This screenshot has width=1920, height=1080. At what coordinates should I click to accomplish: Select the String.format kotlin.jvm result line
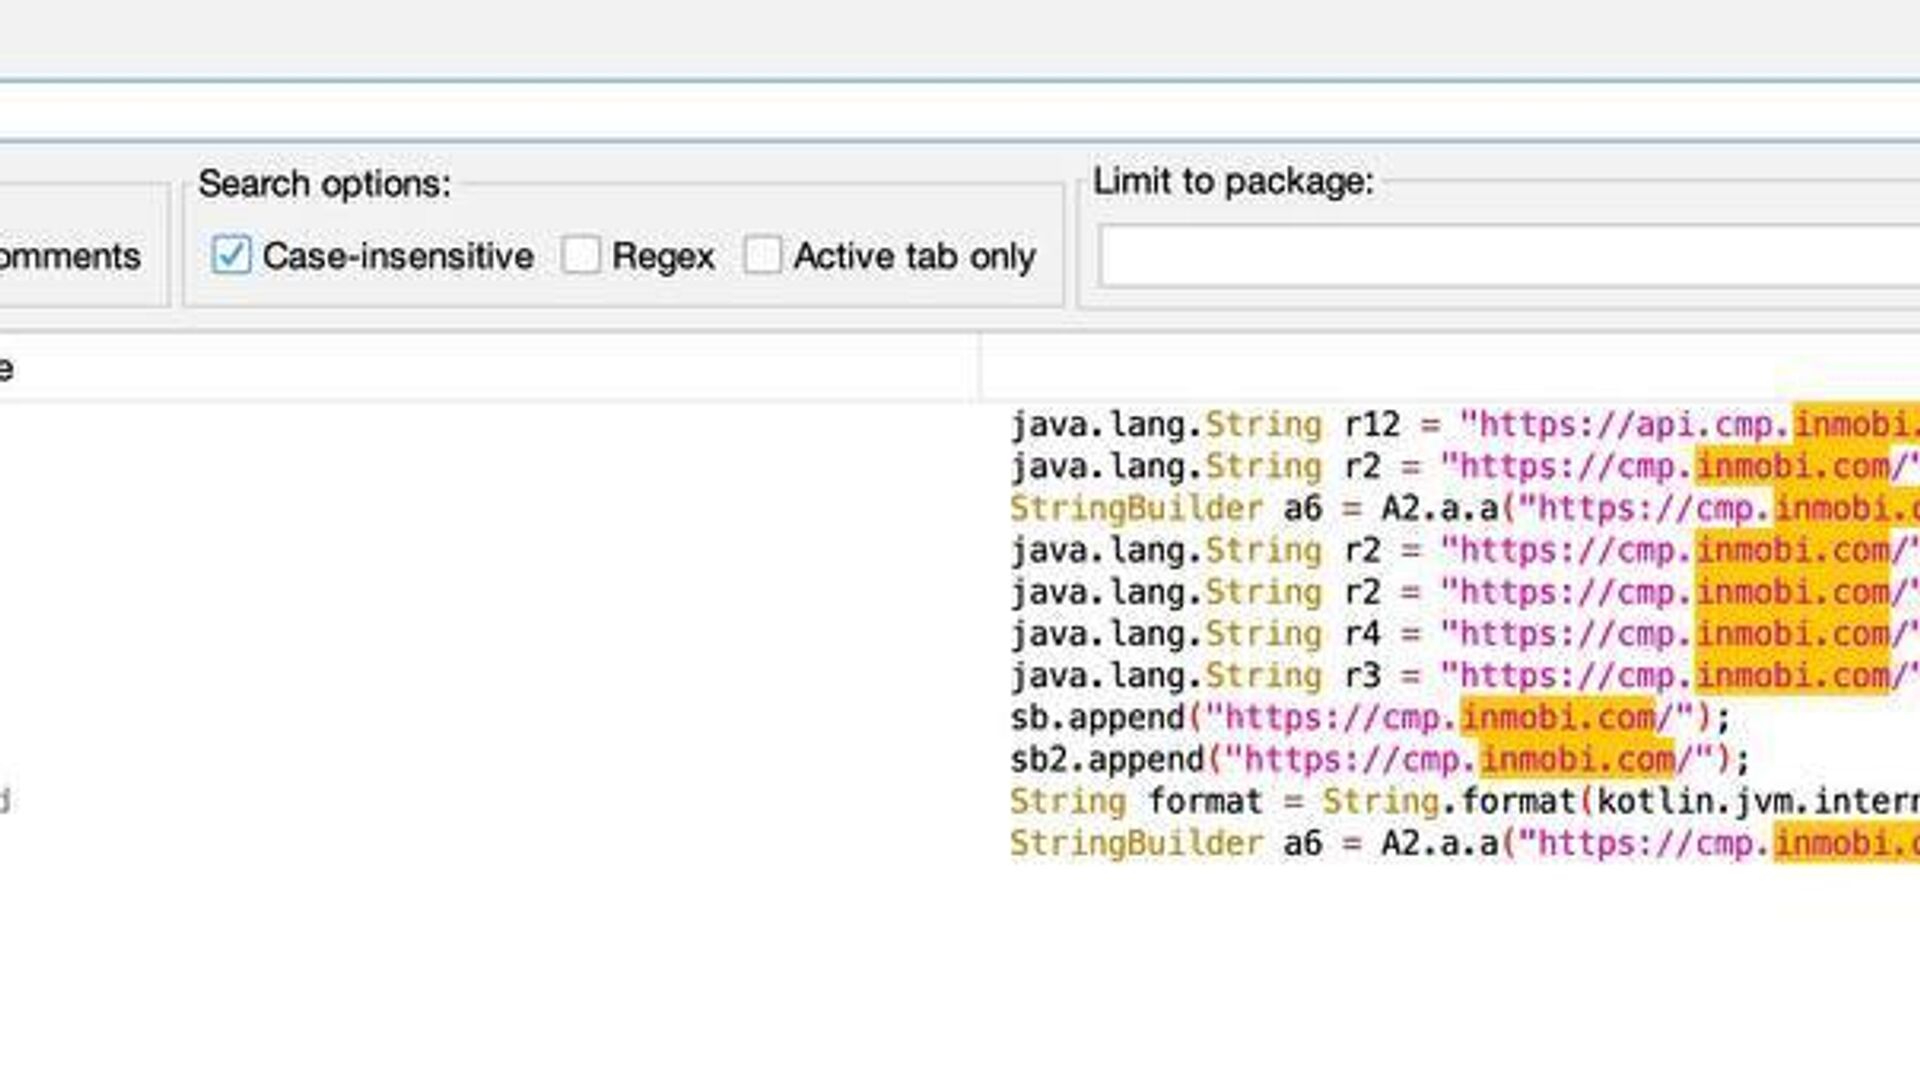pos(1464,801)
